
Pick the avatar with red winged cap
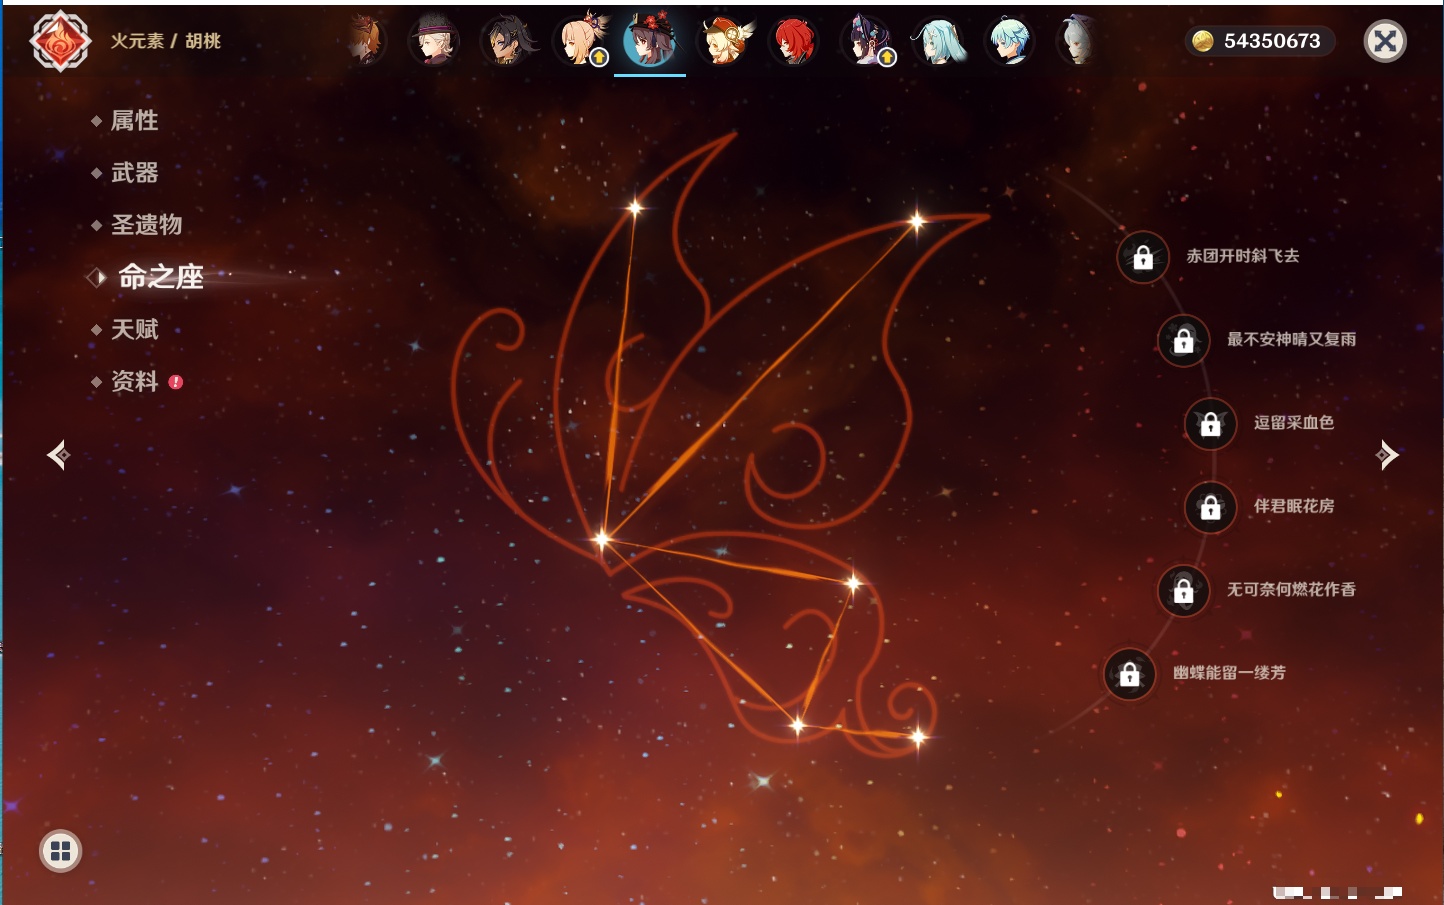coord(724,41)
